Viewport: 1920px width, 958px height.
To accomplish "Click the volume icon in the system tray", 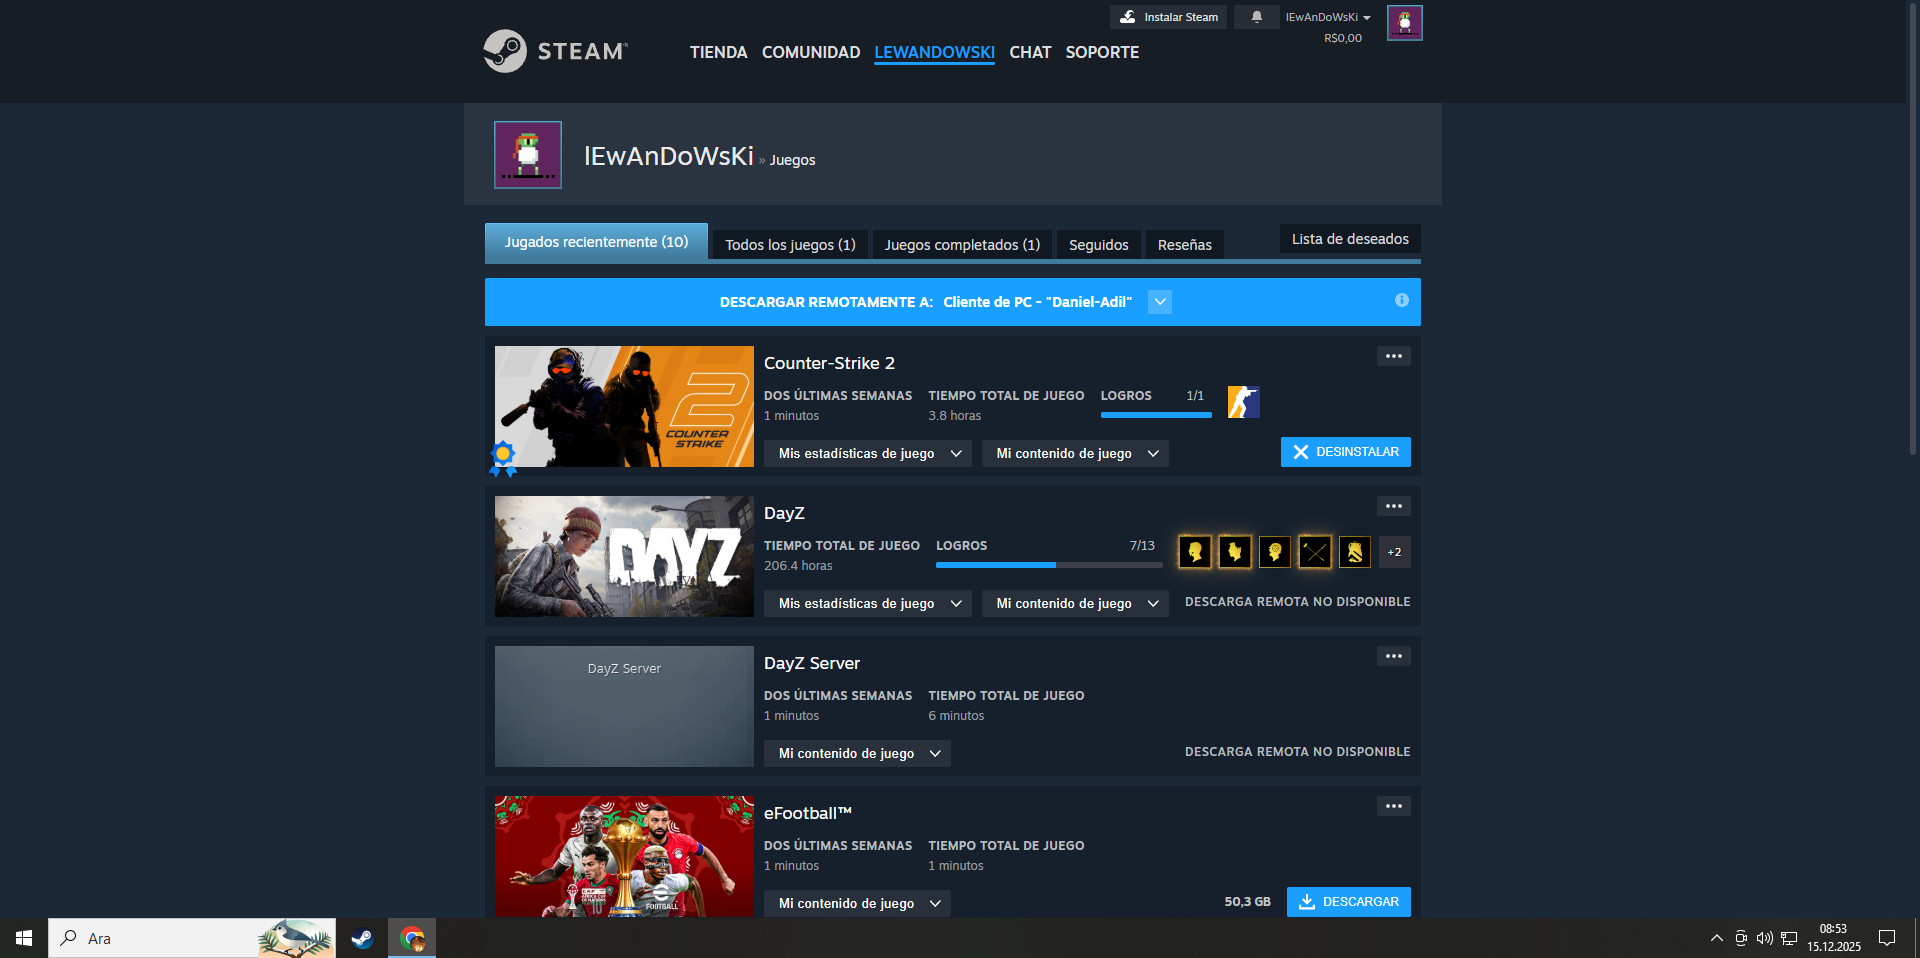I will [1765, 938].
